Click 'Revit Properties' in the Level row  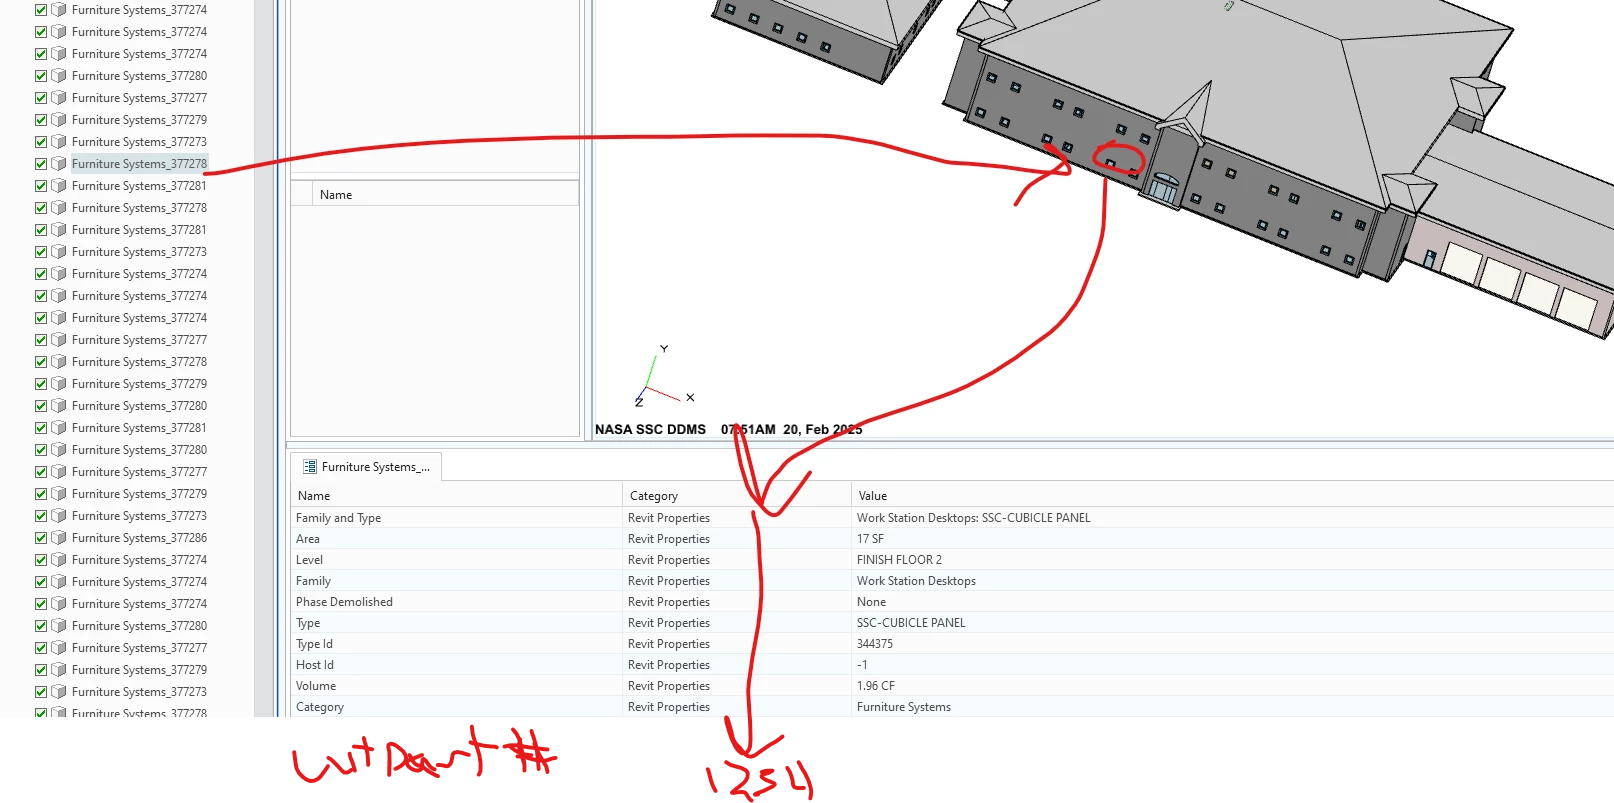click(x=669, y=560)
